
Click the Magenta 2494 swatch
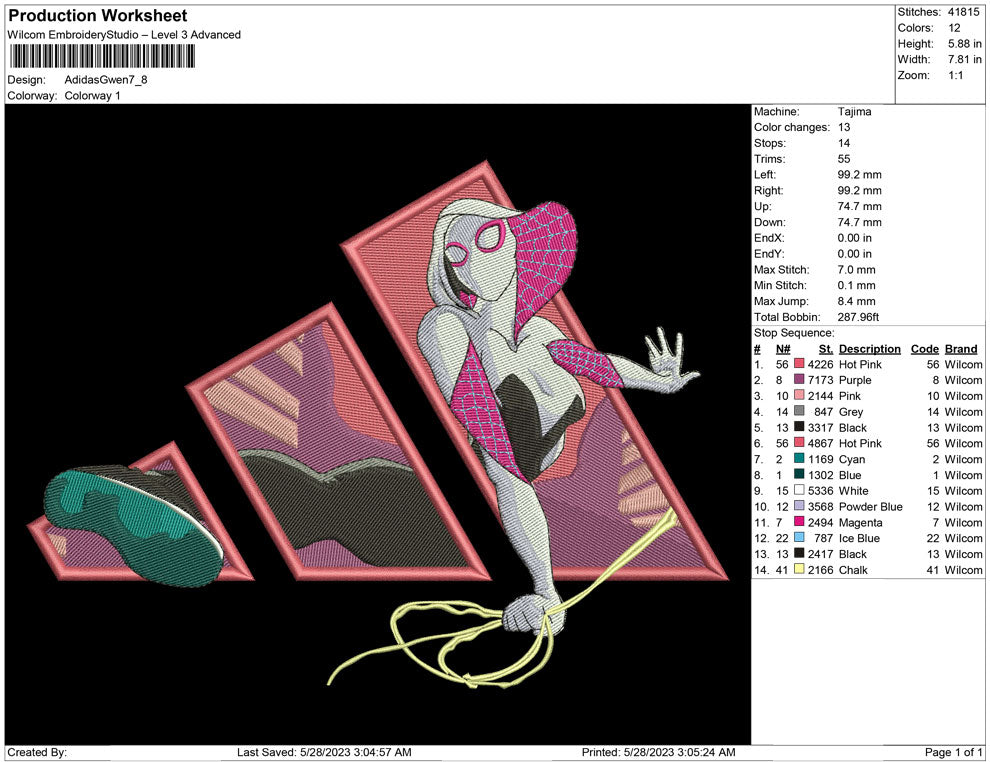pos(799,521)
